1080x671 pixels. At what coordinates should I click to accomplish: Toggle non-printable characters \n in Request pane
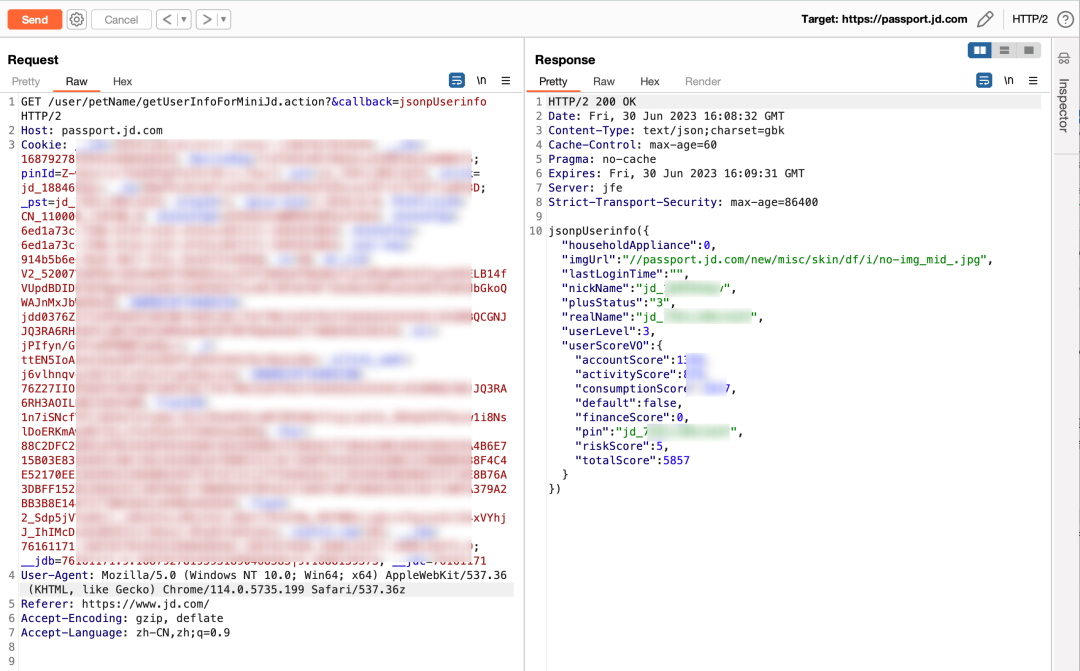coord(481,81)
